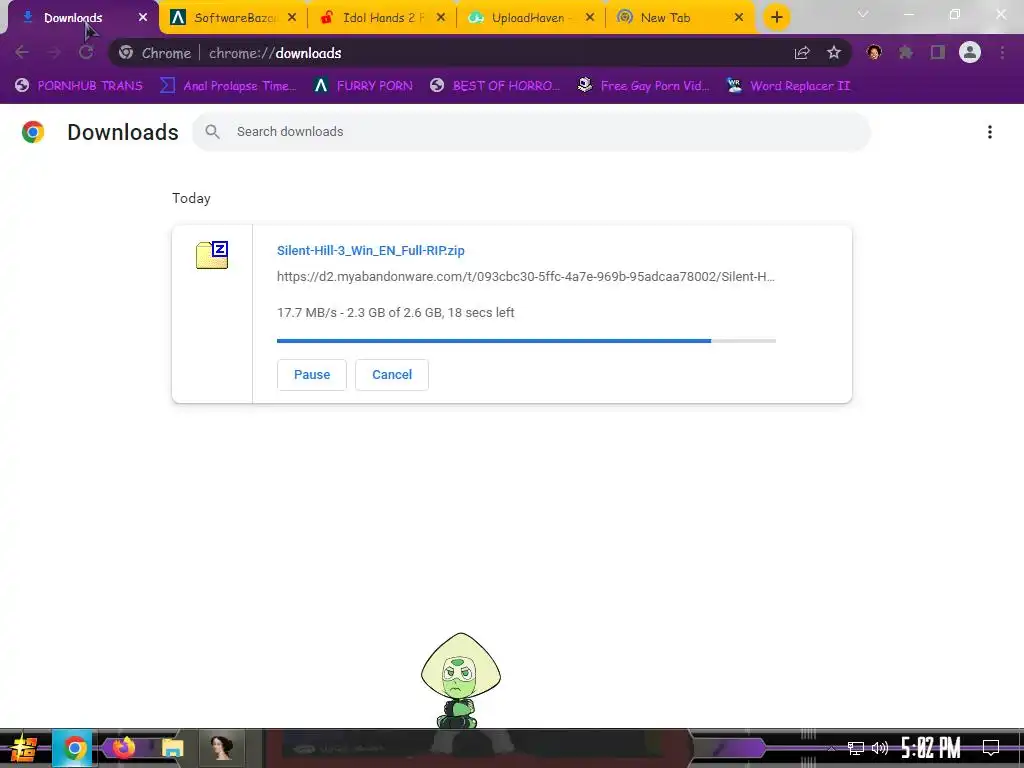Go back with the browser back arrow
This screenshot has height=768, width=1024.
pyautogui.click(x=22, y=53)
